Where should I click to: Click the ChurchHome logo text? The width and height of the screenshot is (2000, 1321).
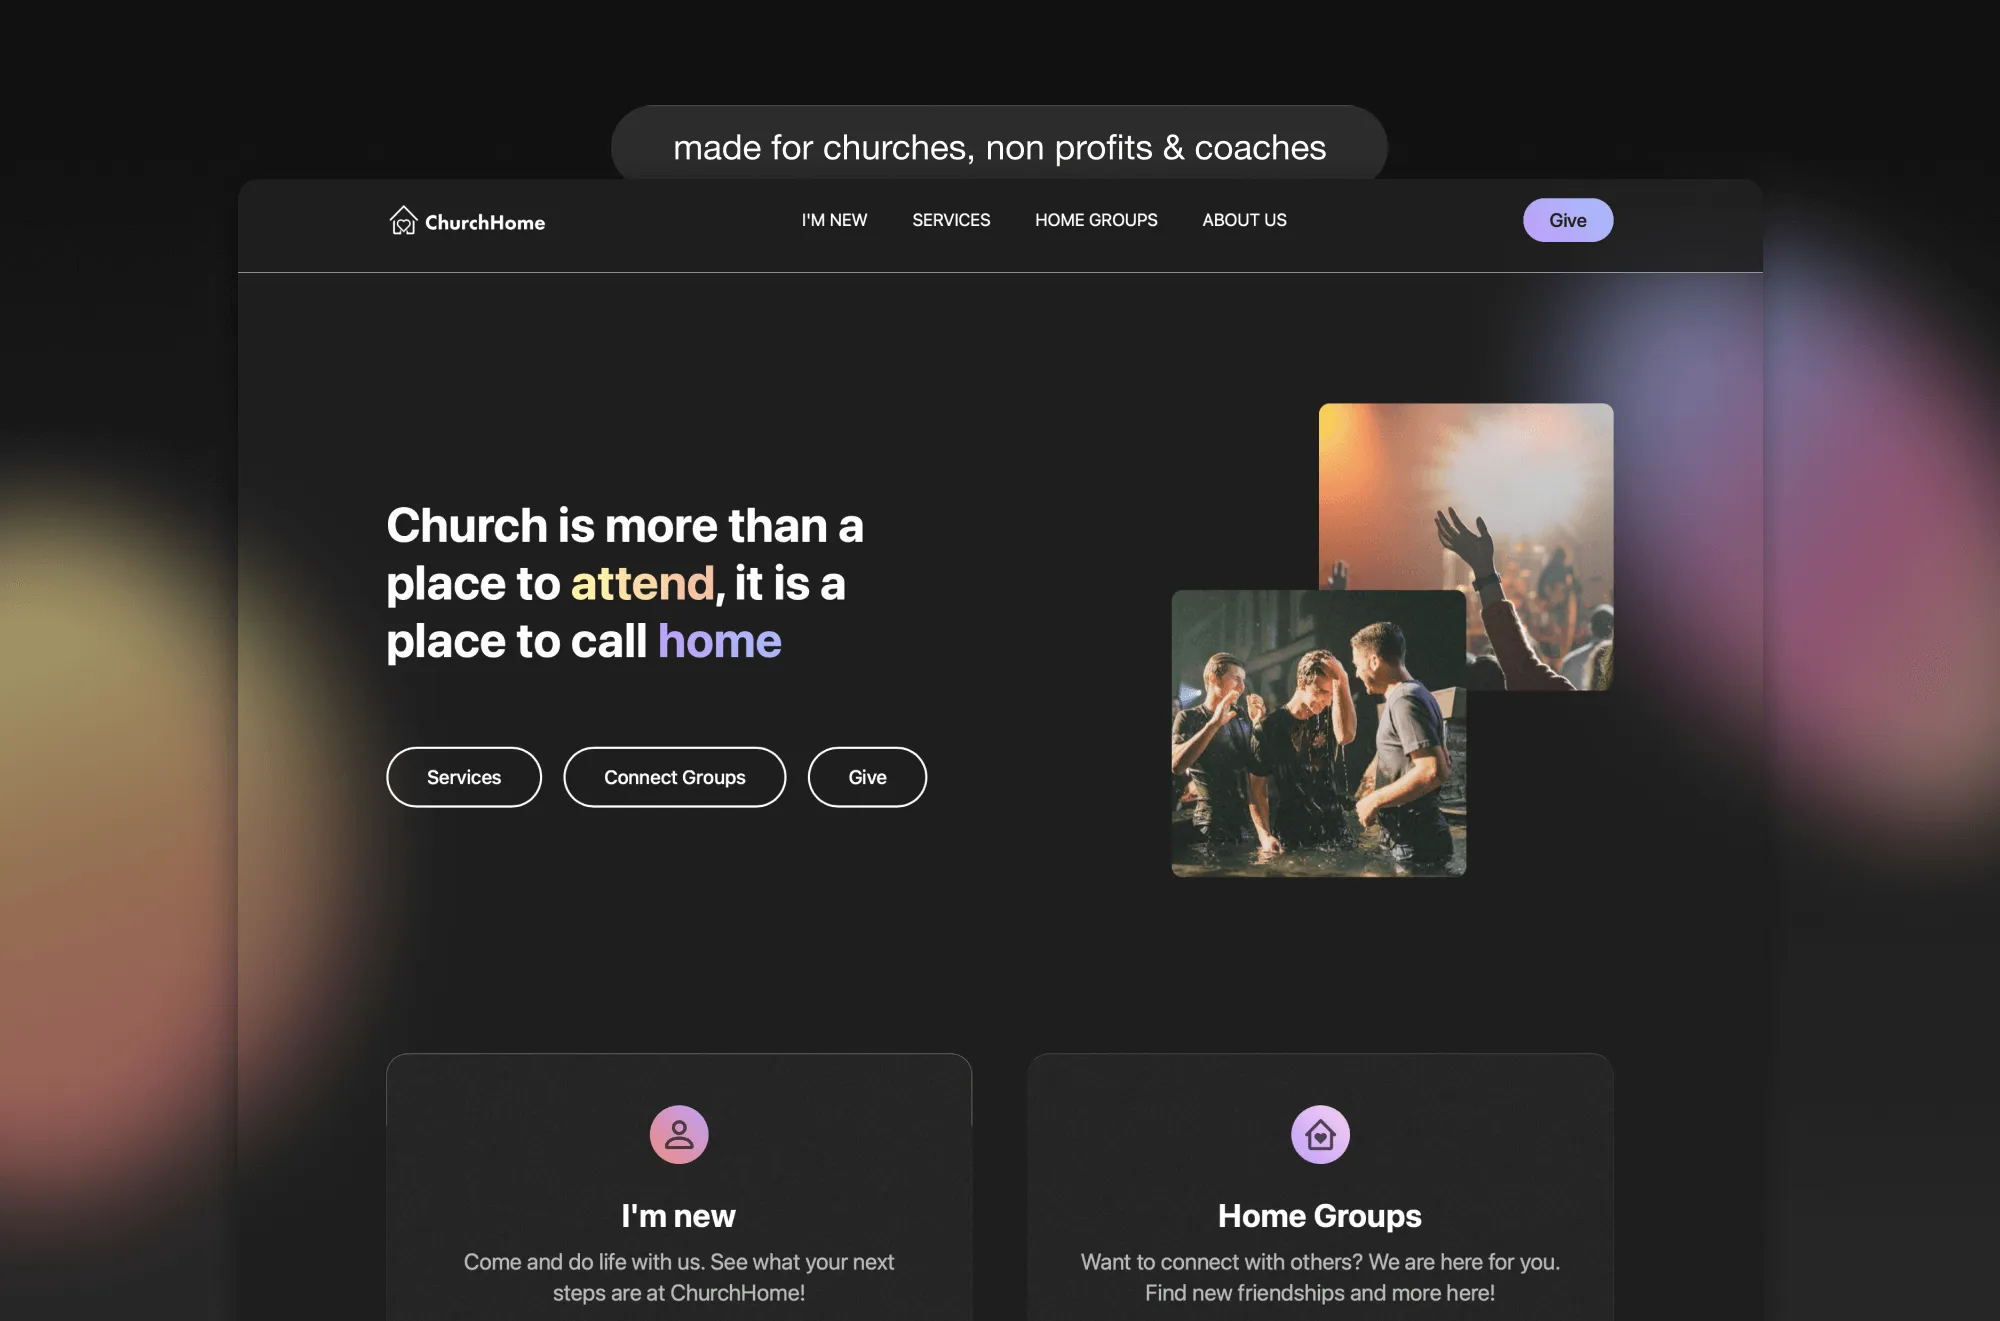485,222
